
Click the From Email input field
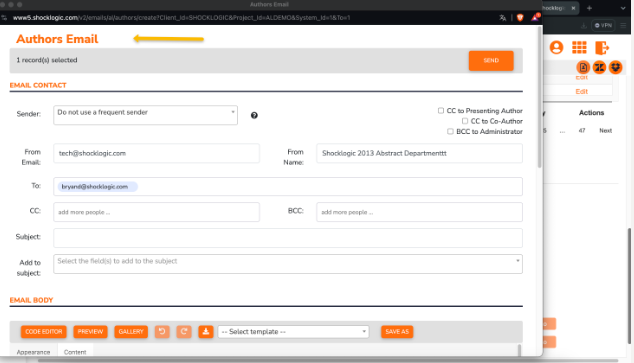click(156, 153)
